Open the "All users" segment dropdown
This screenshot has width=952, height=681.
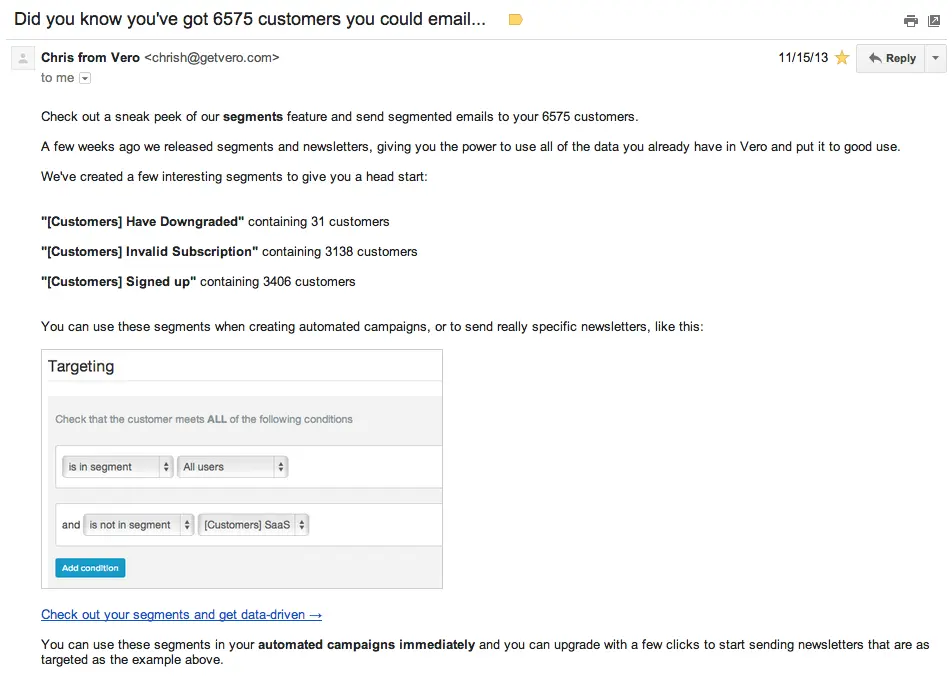pyautogui.click(x=233, y=467)
